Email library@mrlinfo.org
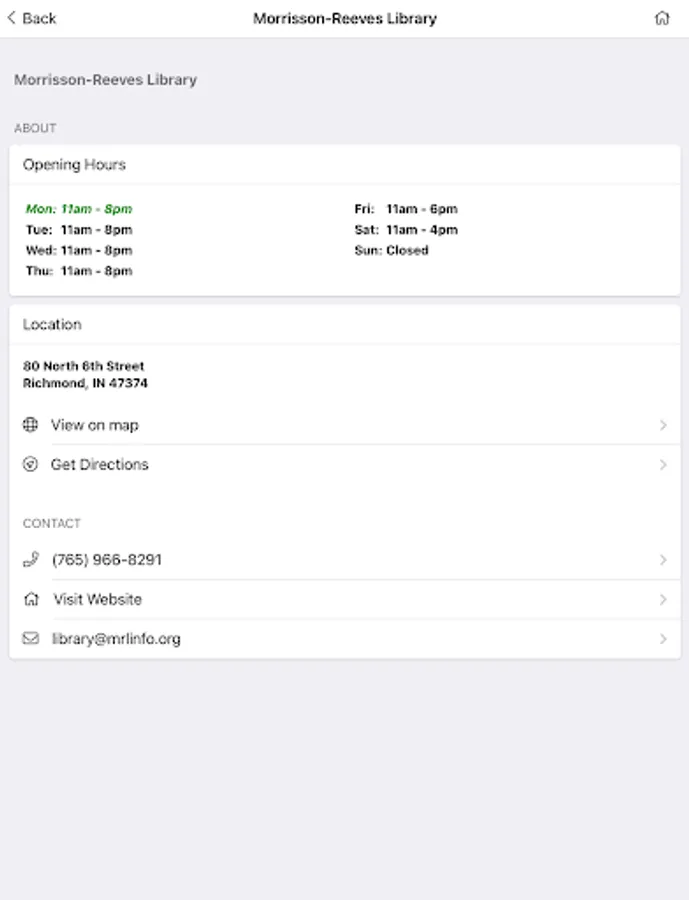Image resolution: width=689 pixels, height=900 pixels. tap(116, 639)
